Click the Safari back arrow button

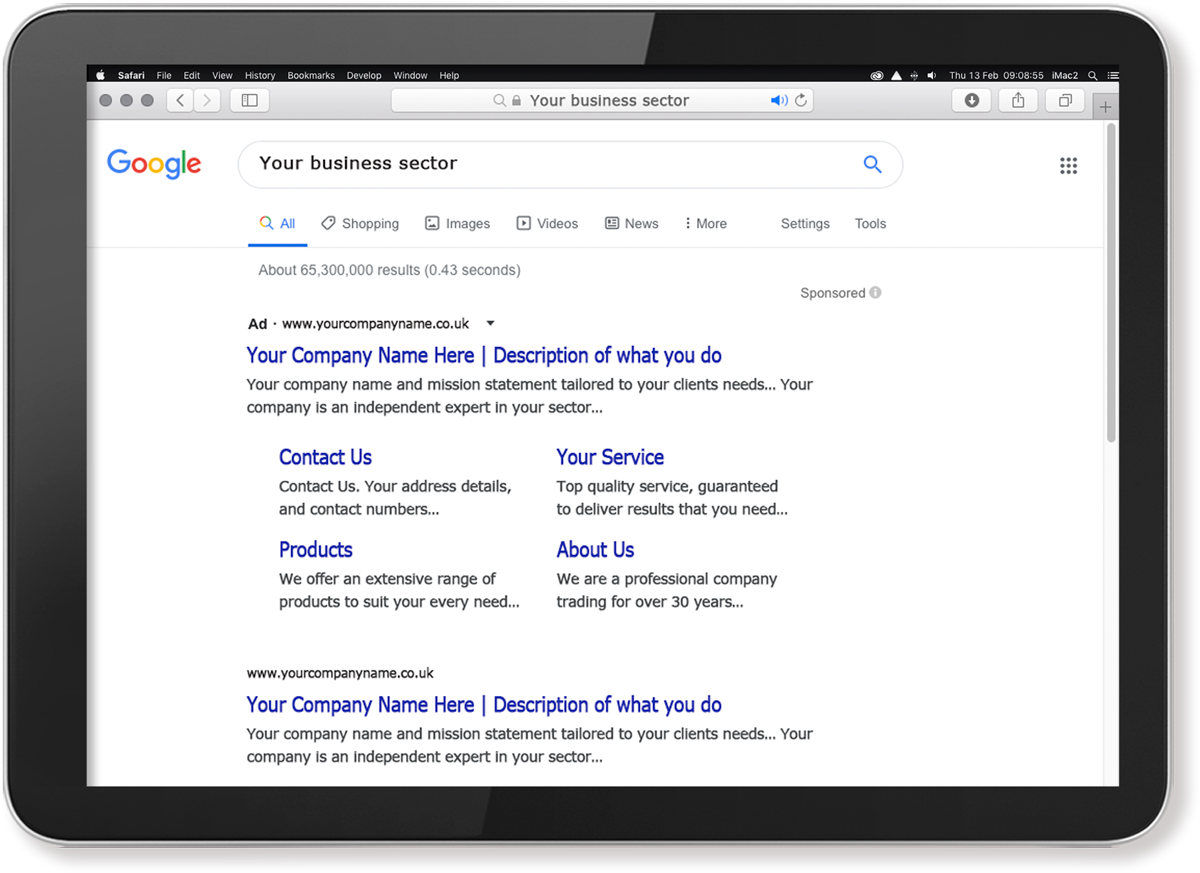coord(180,100)
